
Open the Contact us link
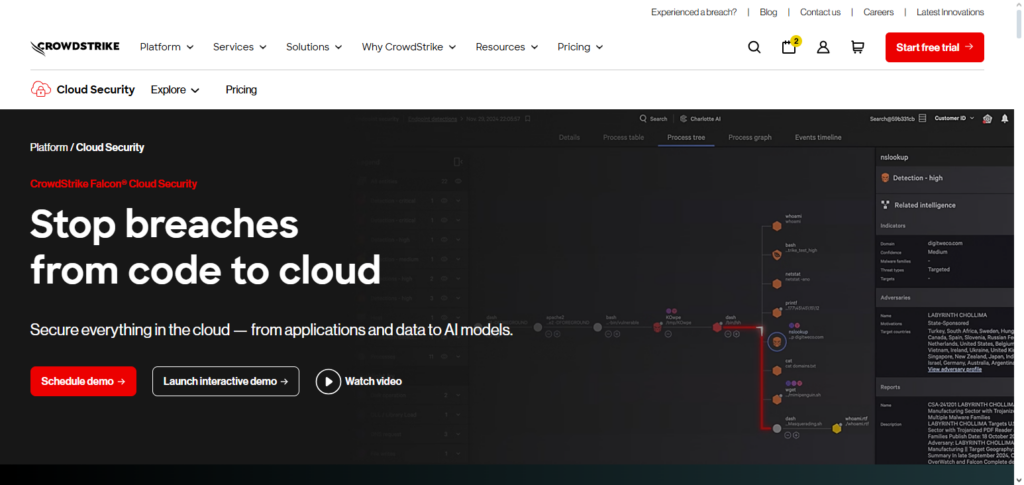click(x=820, y=12)
